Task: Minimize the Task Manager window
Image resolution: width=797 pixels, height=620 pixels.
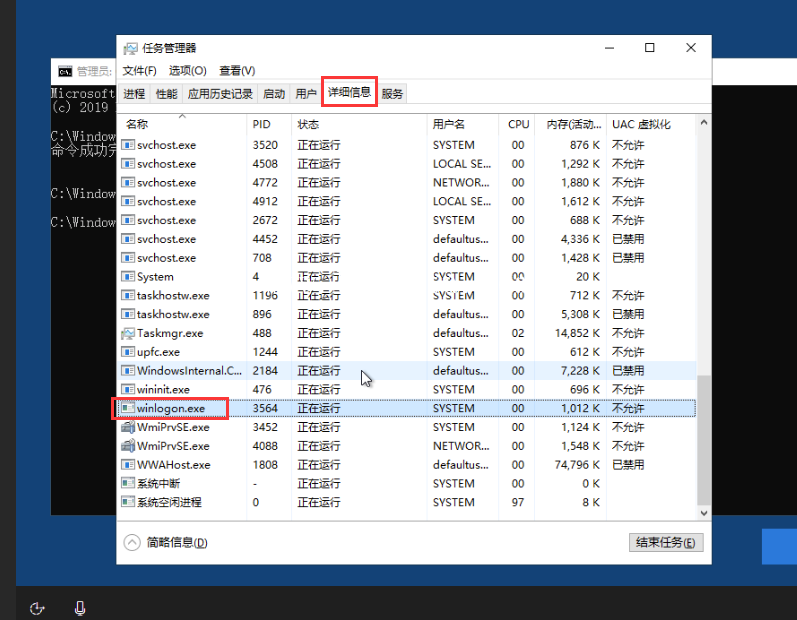Action: [609, 48]
